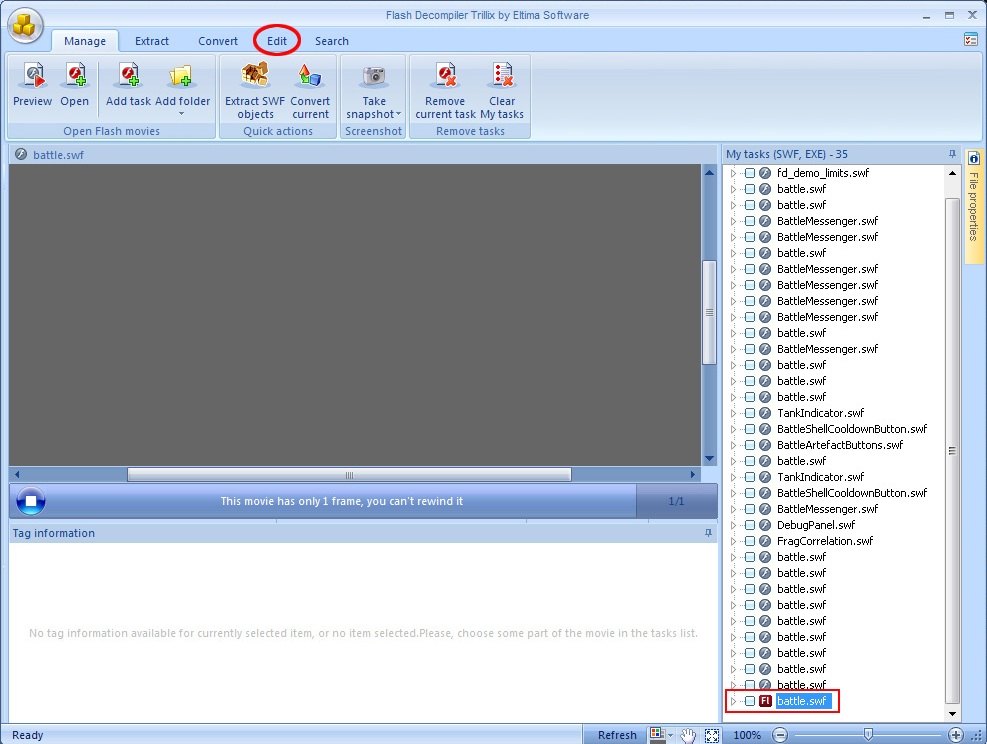987x744 pixels.
Task: Expand the fd_demo_limits.swf tree node
Action: (733, 172)
